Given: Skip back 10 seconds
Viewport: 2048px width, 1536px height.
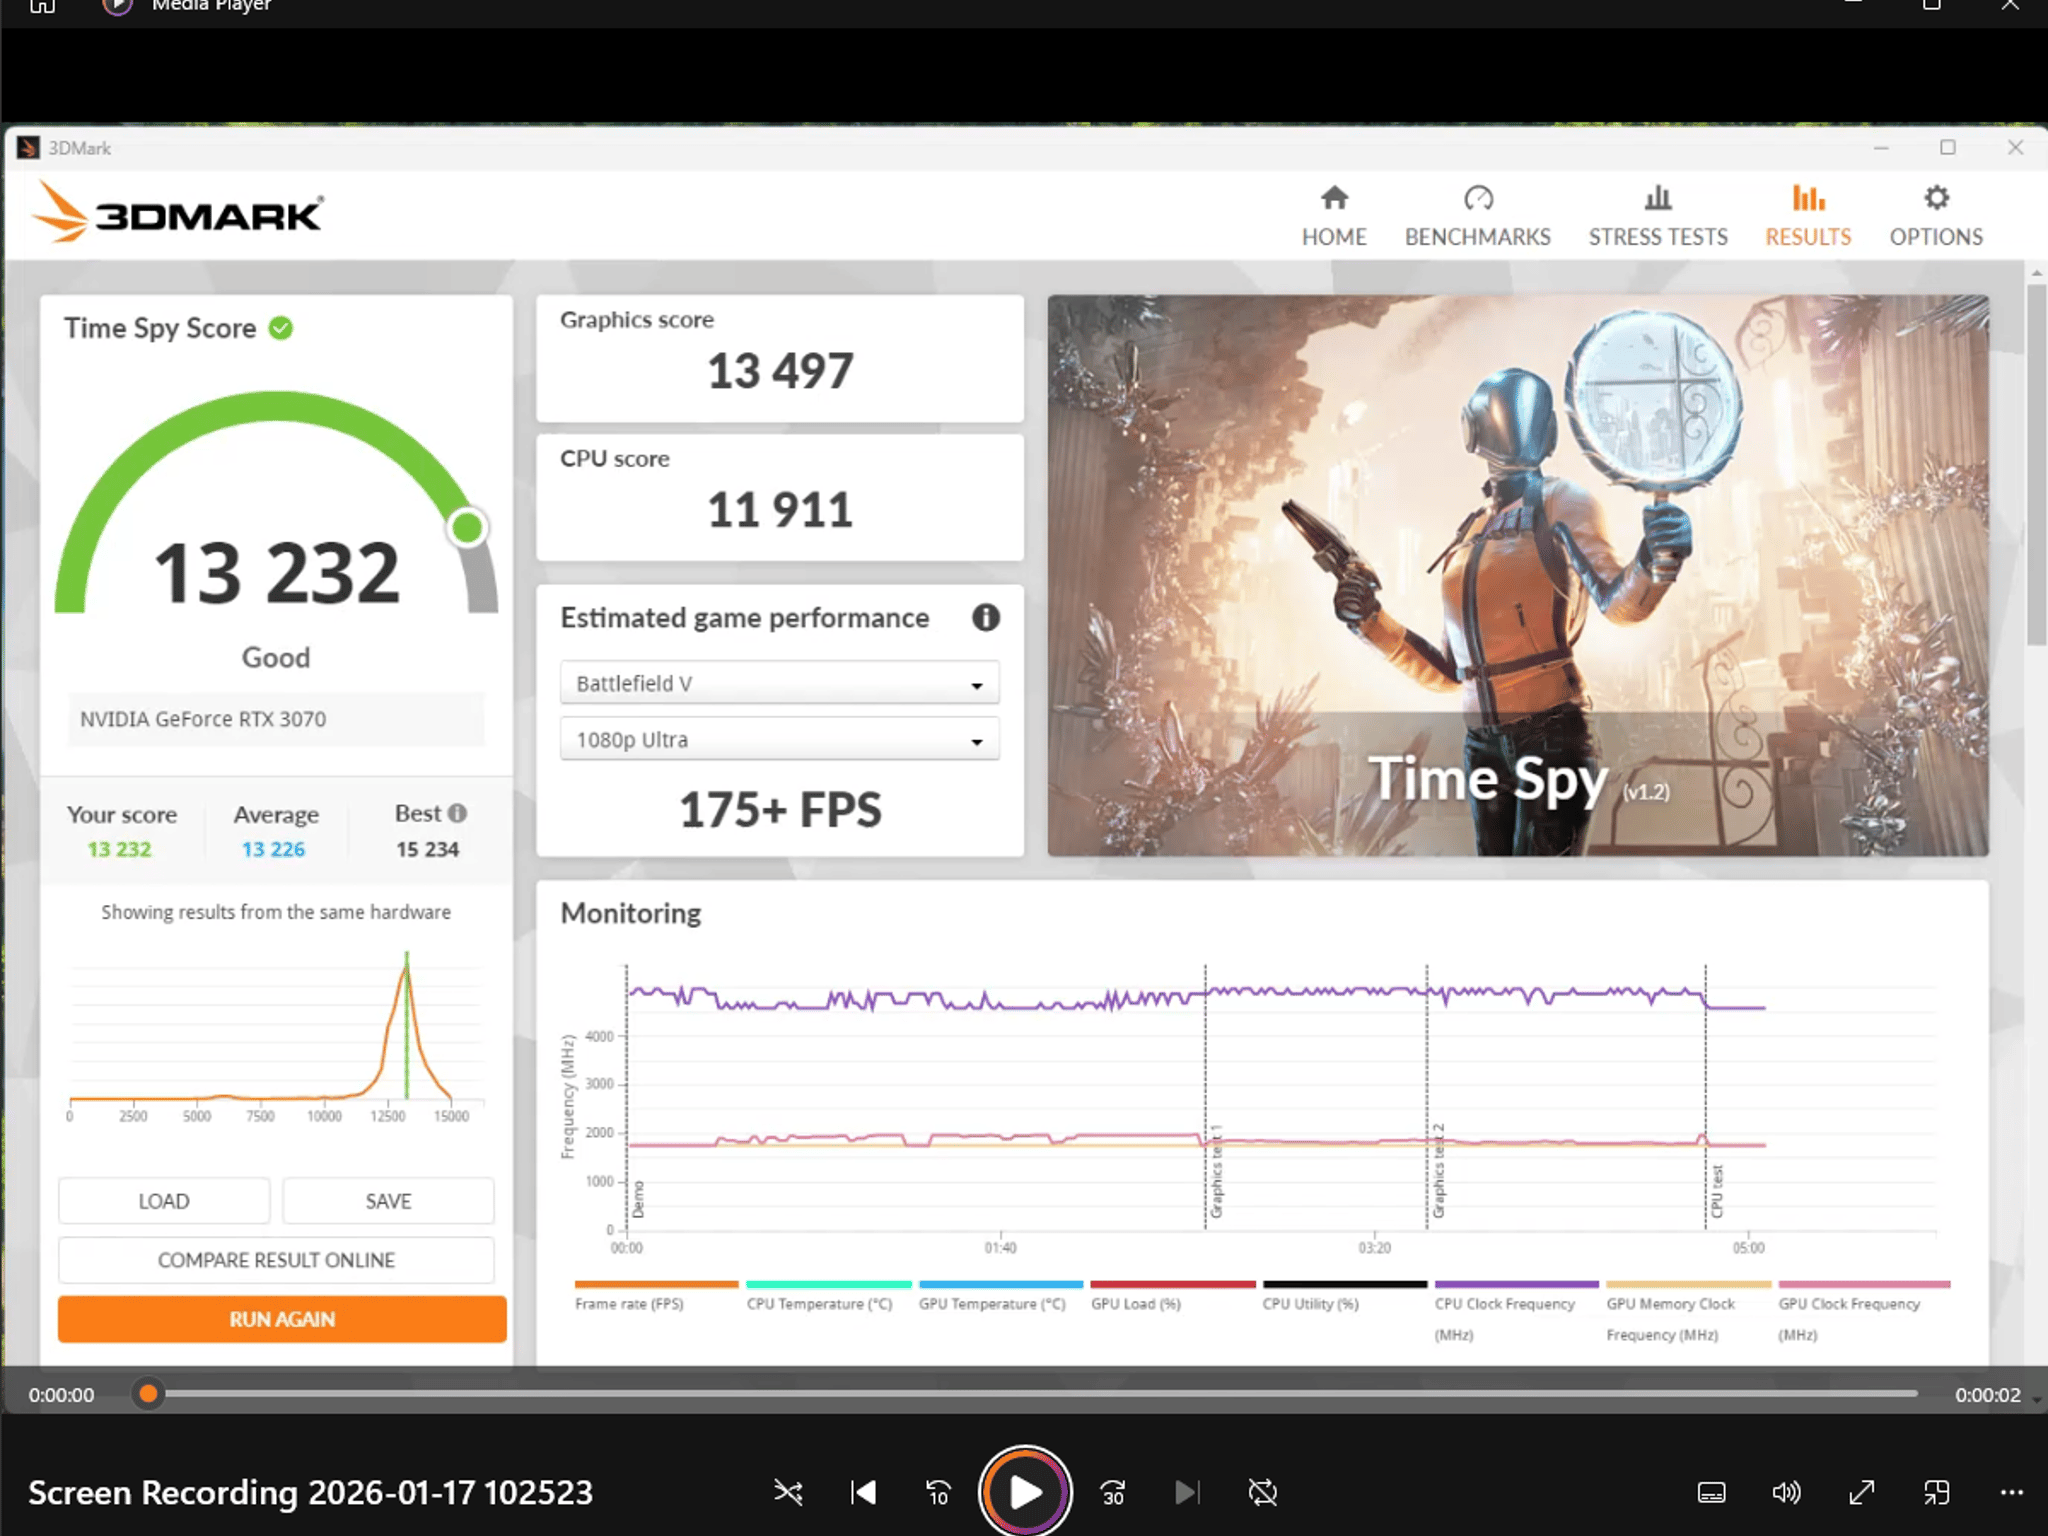Looking at the screenshot, I should 938,1493.
